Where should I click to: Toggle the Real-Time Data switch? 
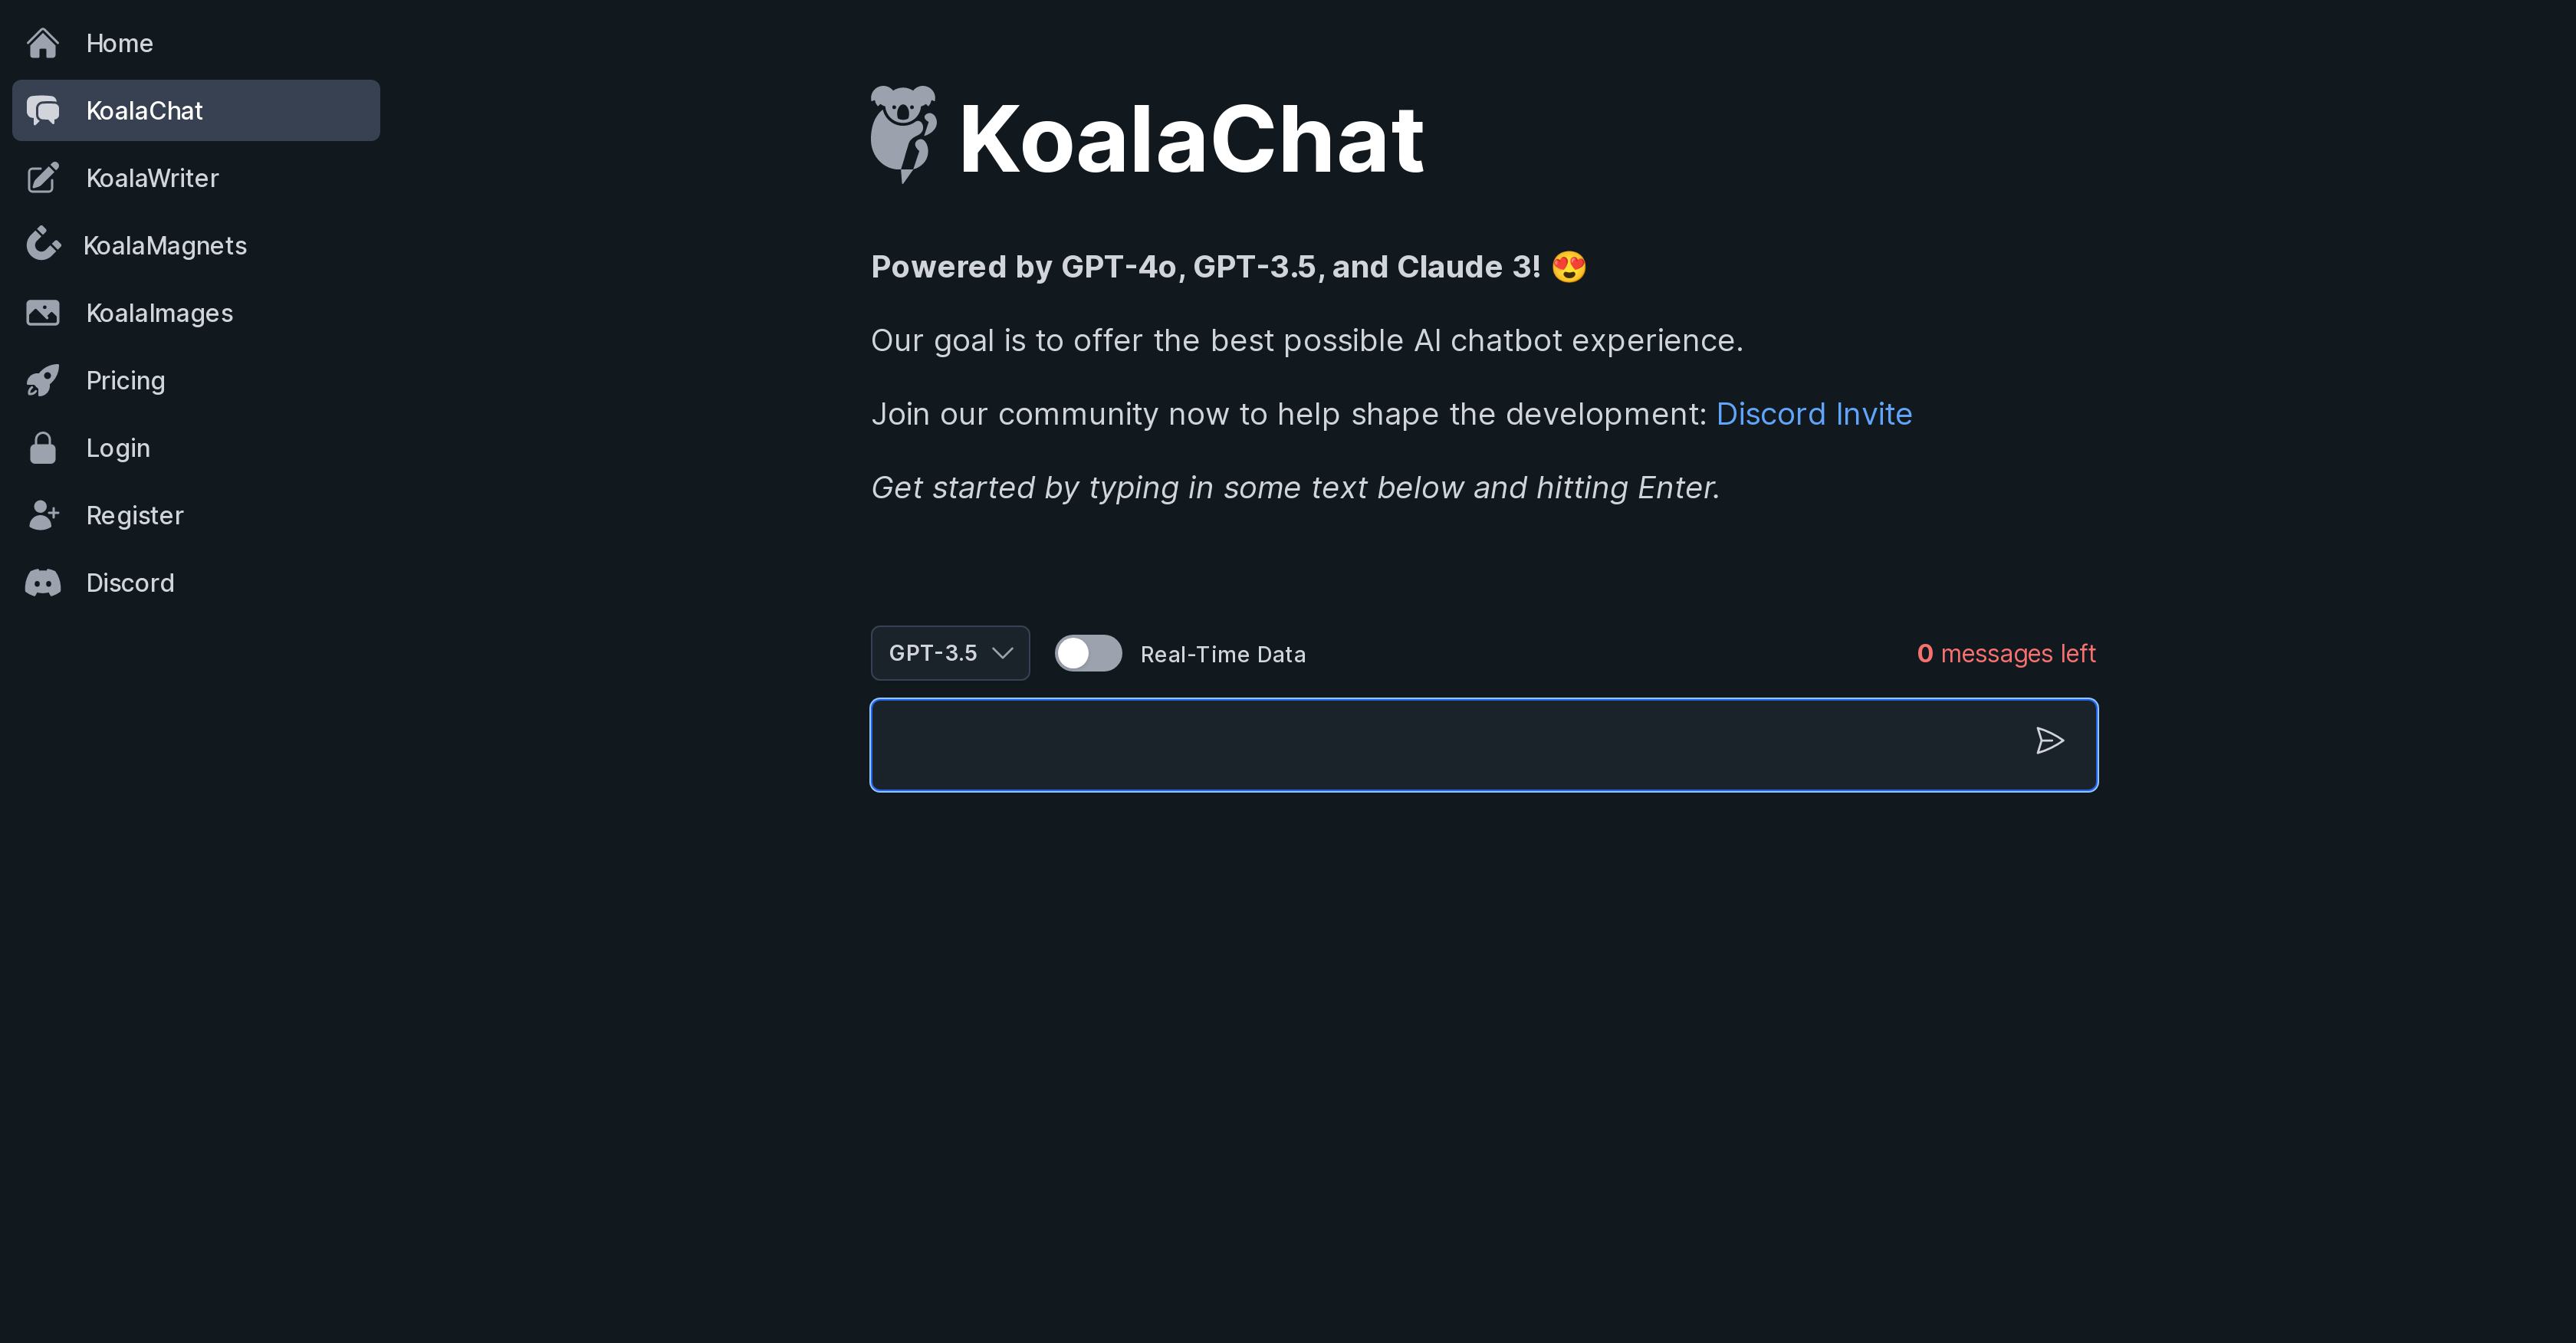tap(1089, 653)
